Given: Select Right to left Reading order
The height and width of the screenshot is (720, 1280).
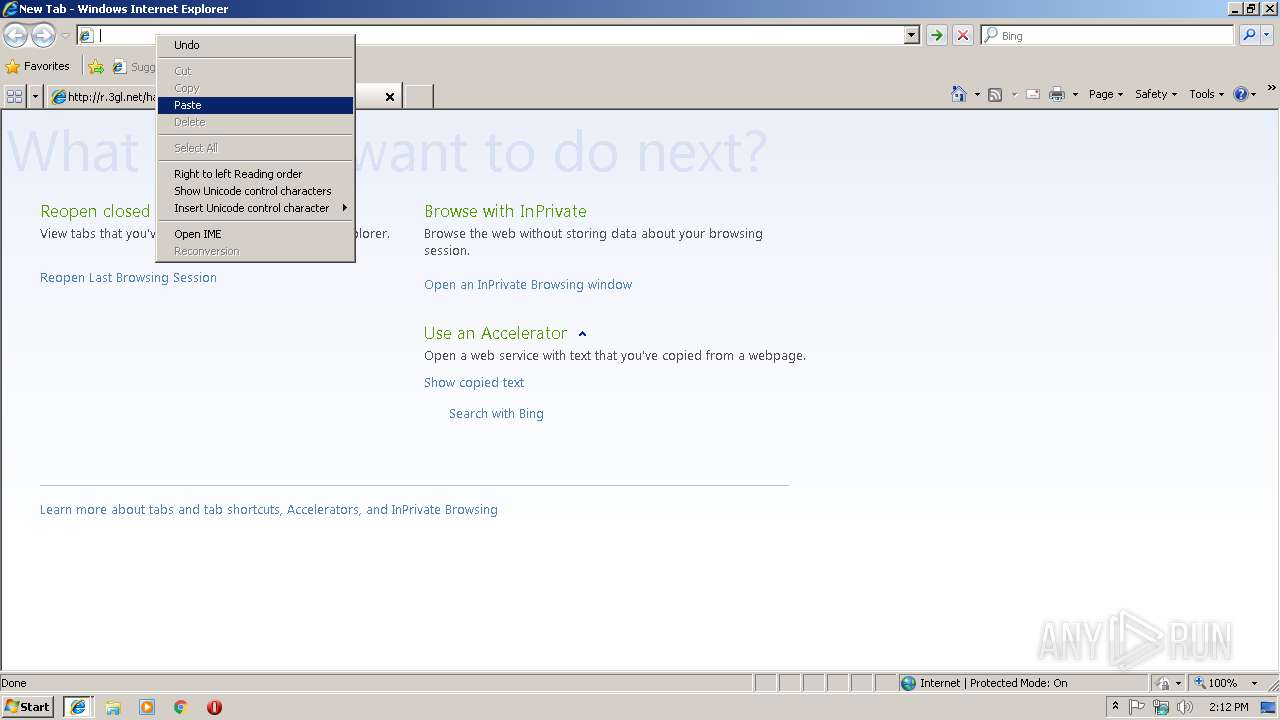Looking at the screenshot, I should click(x=256, y=174).
